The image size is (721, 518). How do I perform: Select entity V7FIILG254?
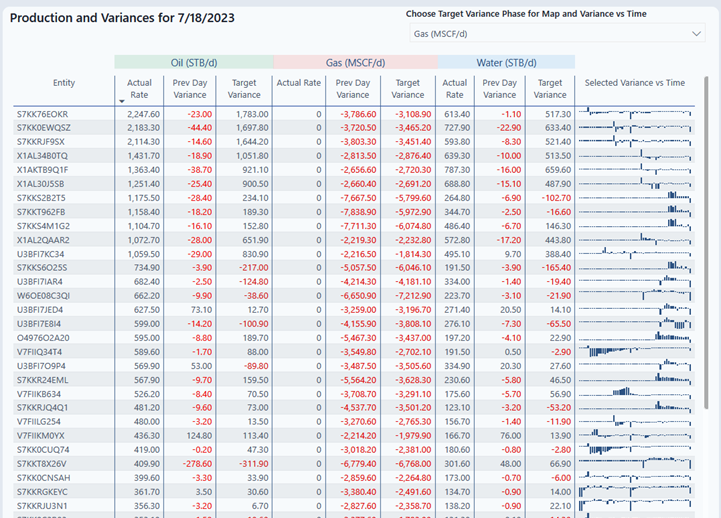(39, 421)
